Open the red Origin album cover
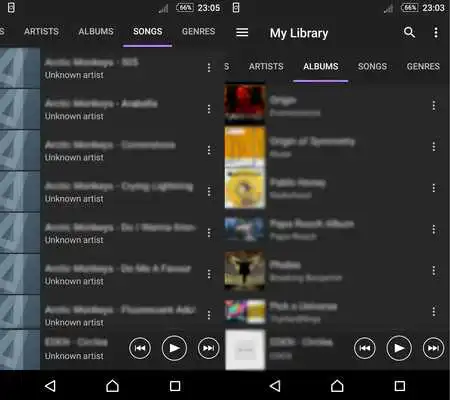The image size is (450, 400). pyautogui.click(x=245, y=103)
